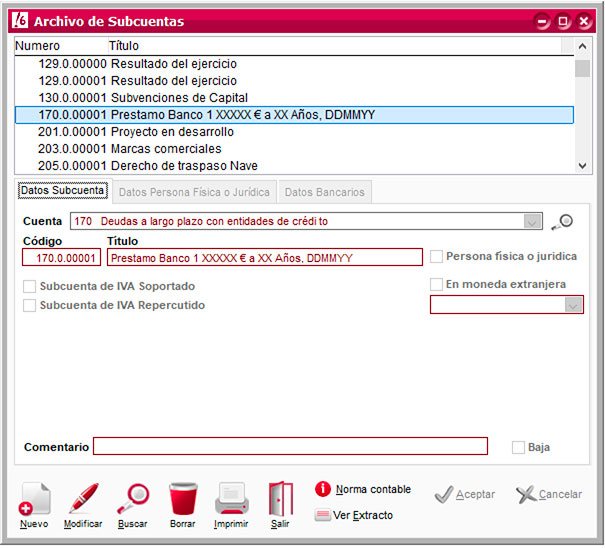Click the Código input field
The height and width of the screenshot is (548, 605).
tap(62, 258)
